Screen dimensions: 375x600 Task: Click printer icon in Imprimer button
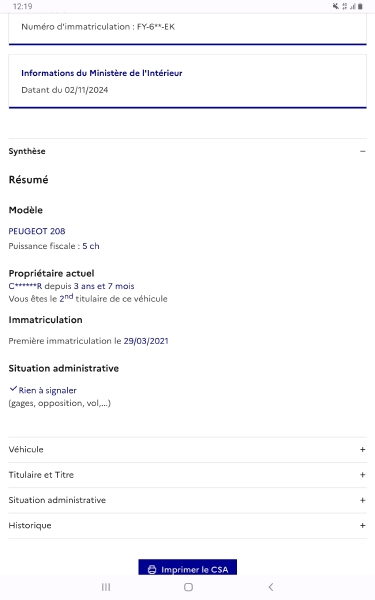click(152, 570)
